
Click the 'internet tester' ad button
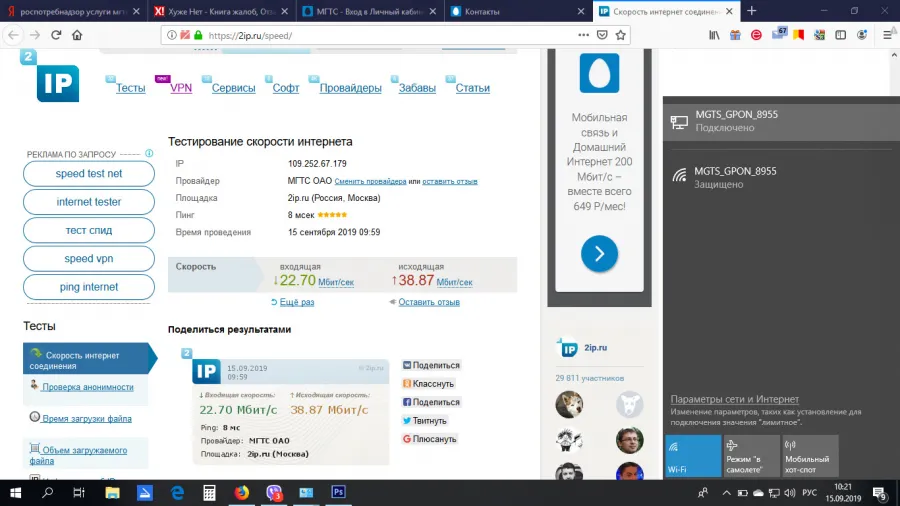pyautogui.click(x=89, y=202)
